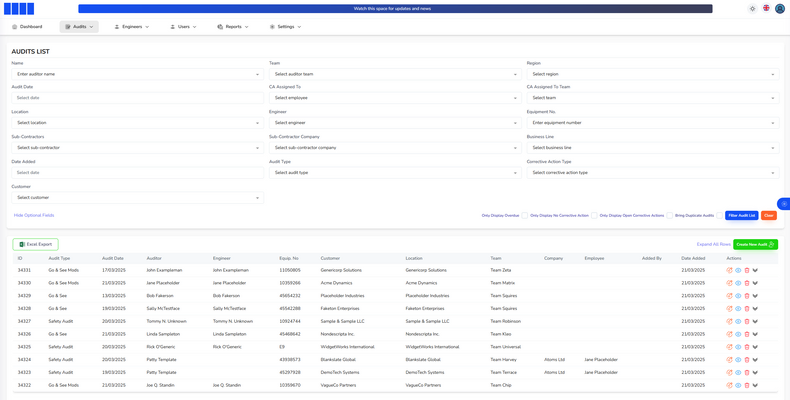Open the Select audit type dropdown
The height and width of the screenshot is (400, 790).
click(395, 172)
